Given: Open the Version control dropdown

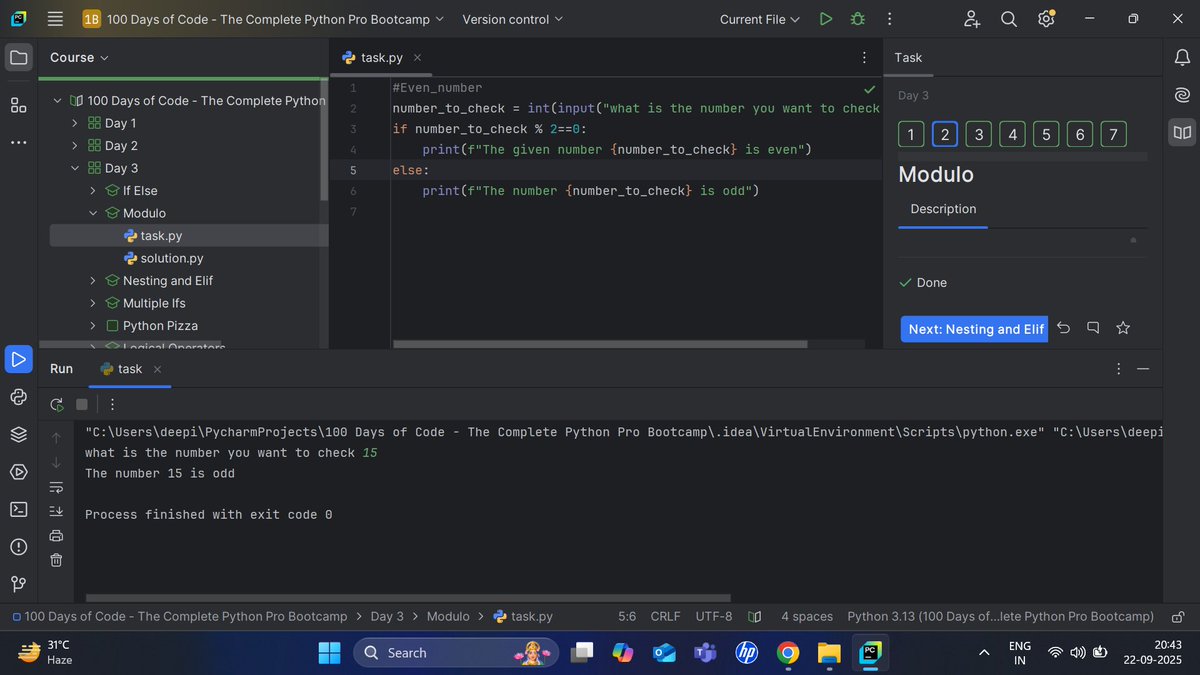Looking at the screenshot, I should coord(512,19).
